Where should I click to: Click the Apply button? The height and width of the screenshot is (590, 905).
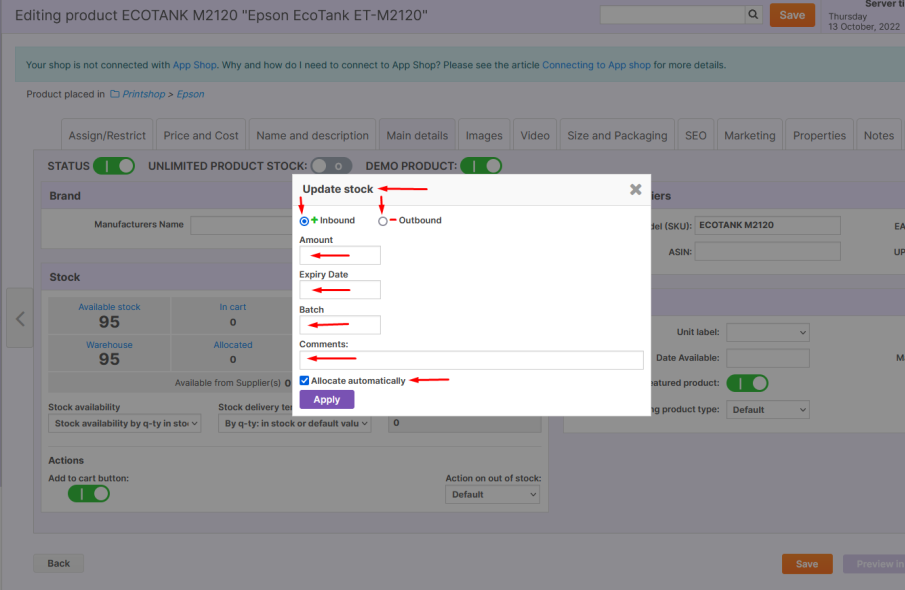click(x=327, y=399)
